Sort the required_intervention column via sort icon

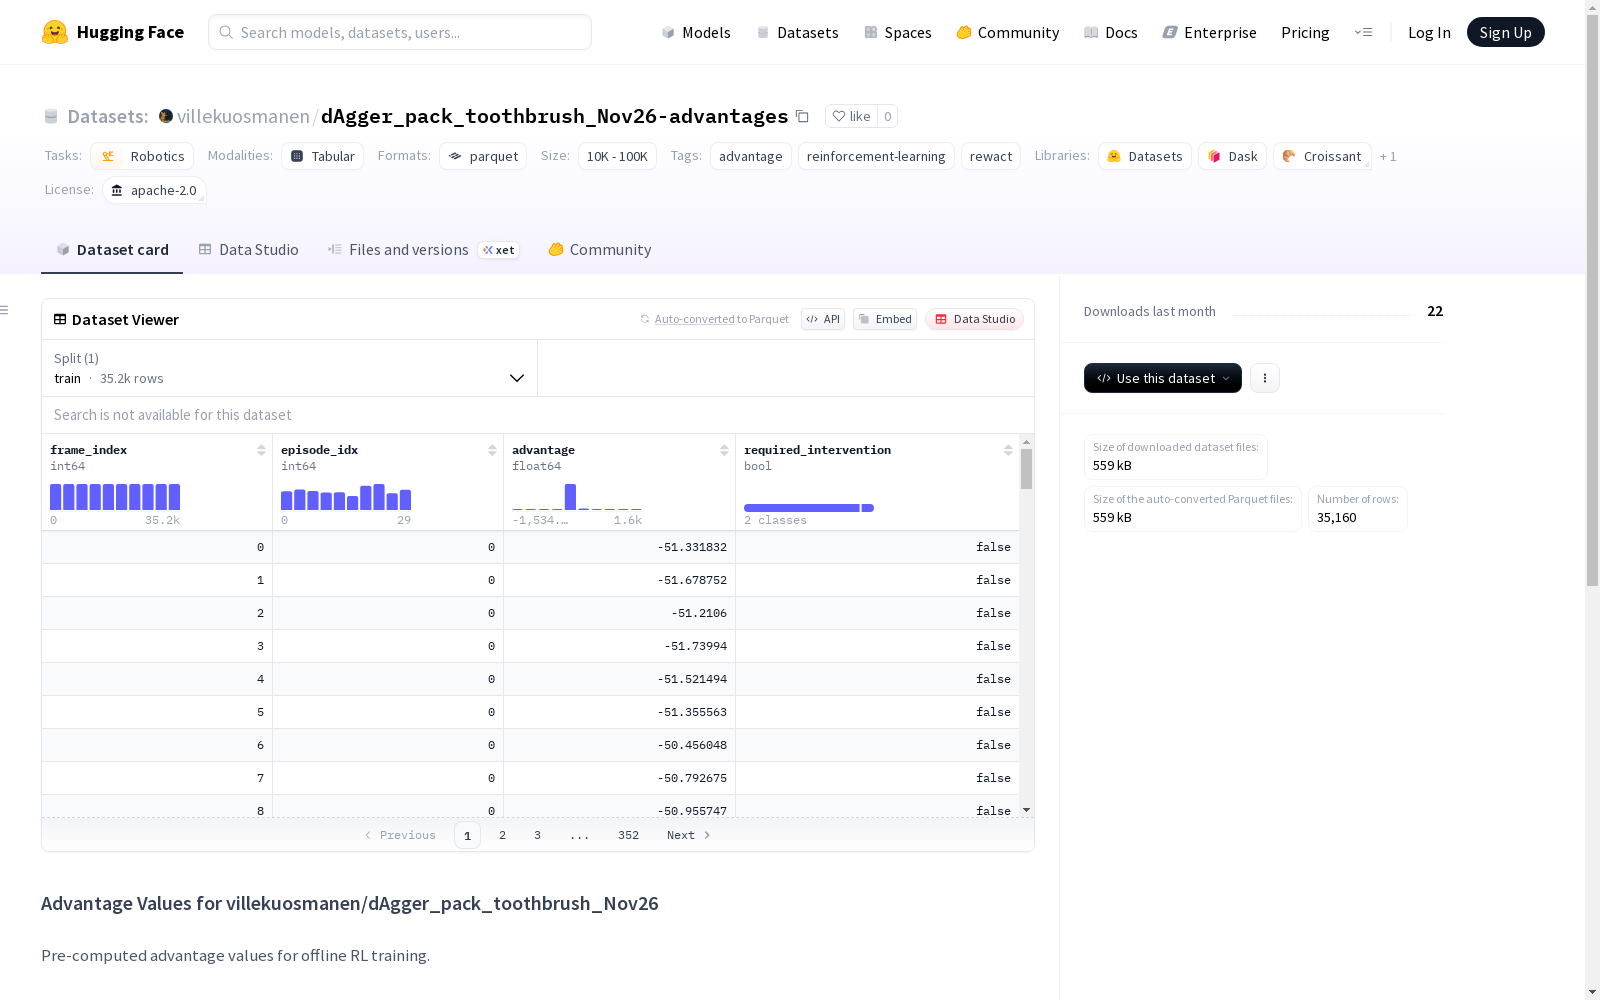coord(1008,450)
